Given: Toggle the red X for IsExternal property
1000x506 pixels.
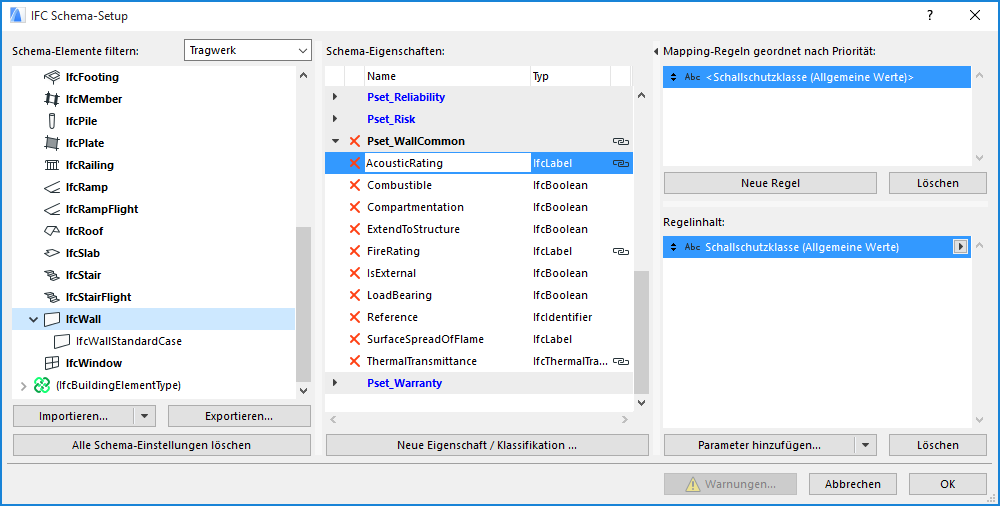Looking at the screenshot, I should (x=354, y=273).
